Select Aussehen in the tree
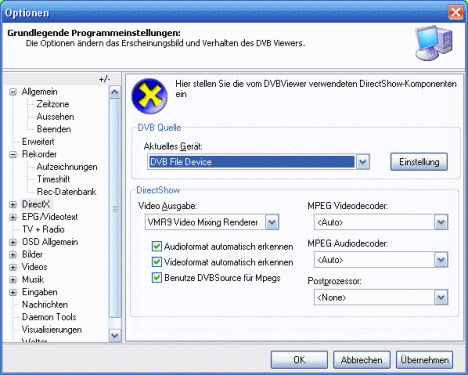Screen dimensions: 468x375 (55, 117)
